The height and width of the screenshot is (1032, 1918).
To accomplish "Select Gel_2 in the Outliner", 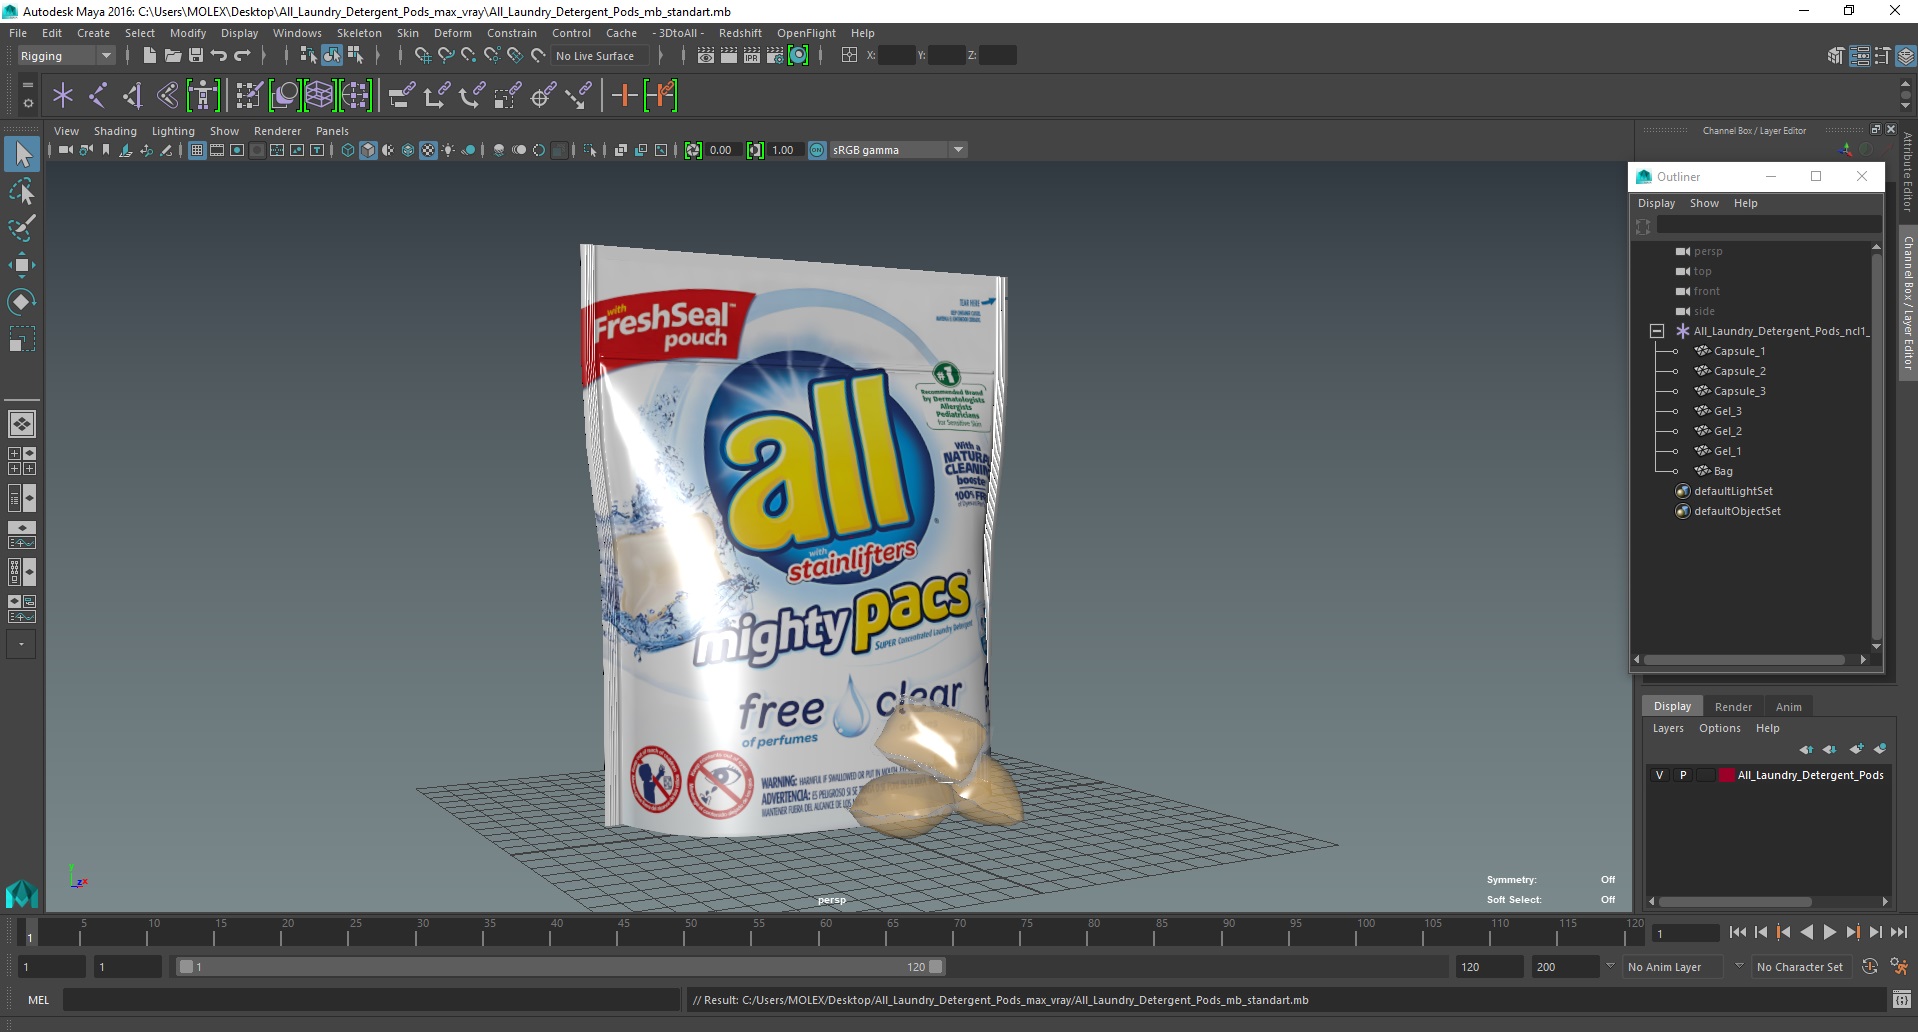I will click(x=1727, y=431).
